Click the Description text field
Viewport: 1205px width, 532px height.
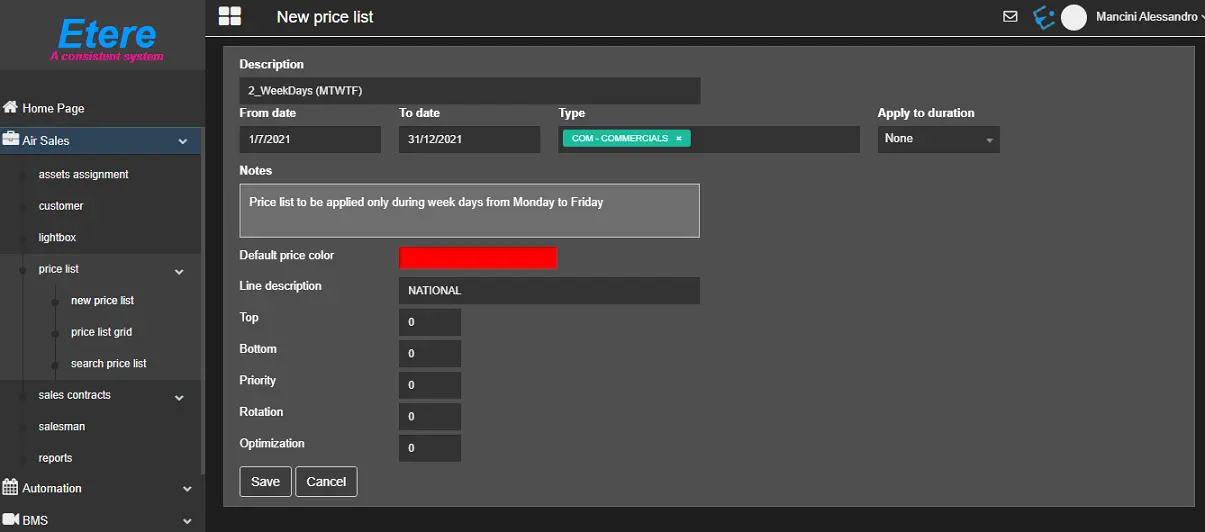(469, 91)
